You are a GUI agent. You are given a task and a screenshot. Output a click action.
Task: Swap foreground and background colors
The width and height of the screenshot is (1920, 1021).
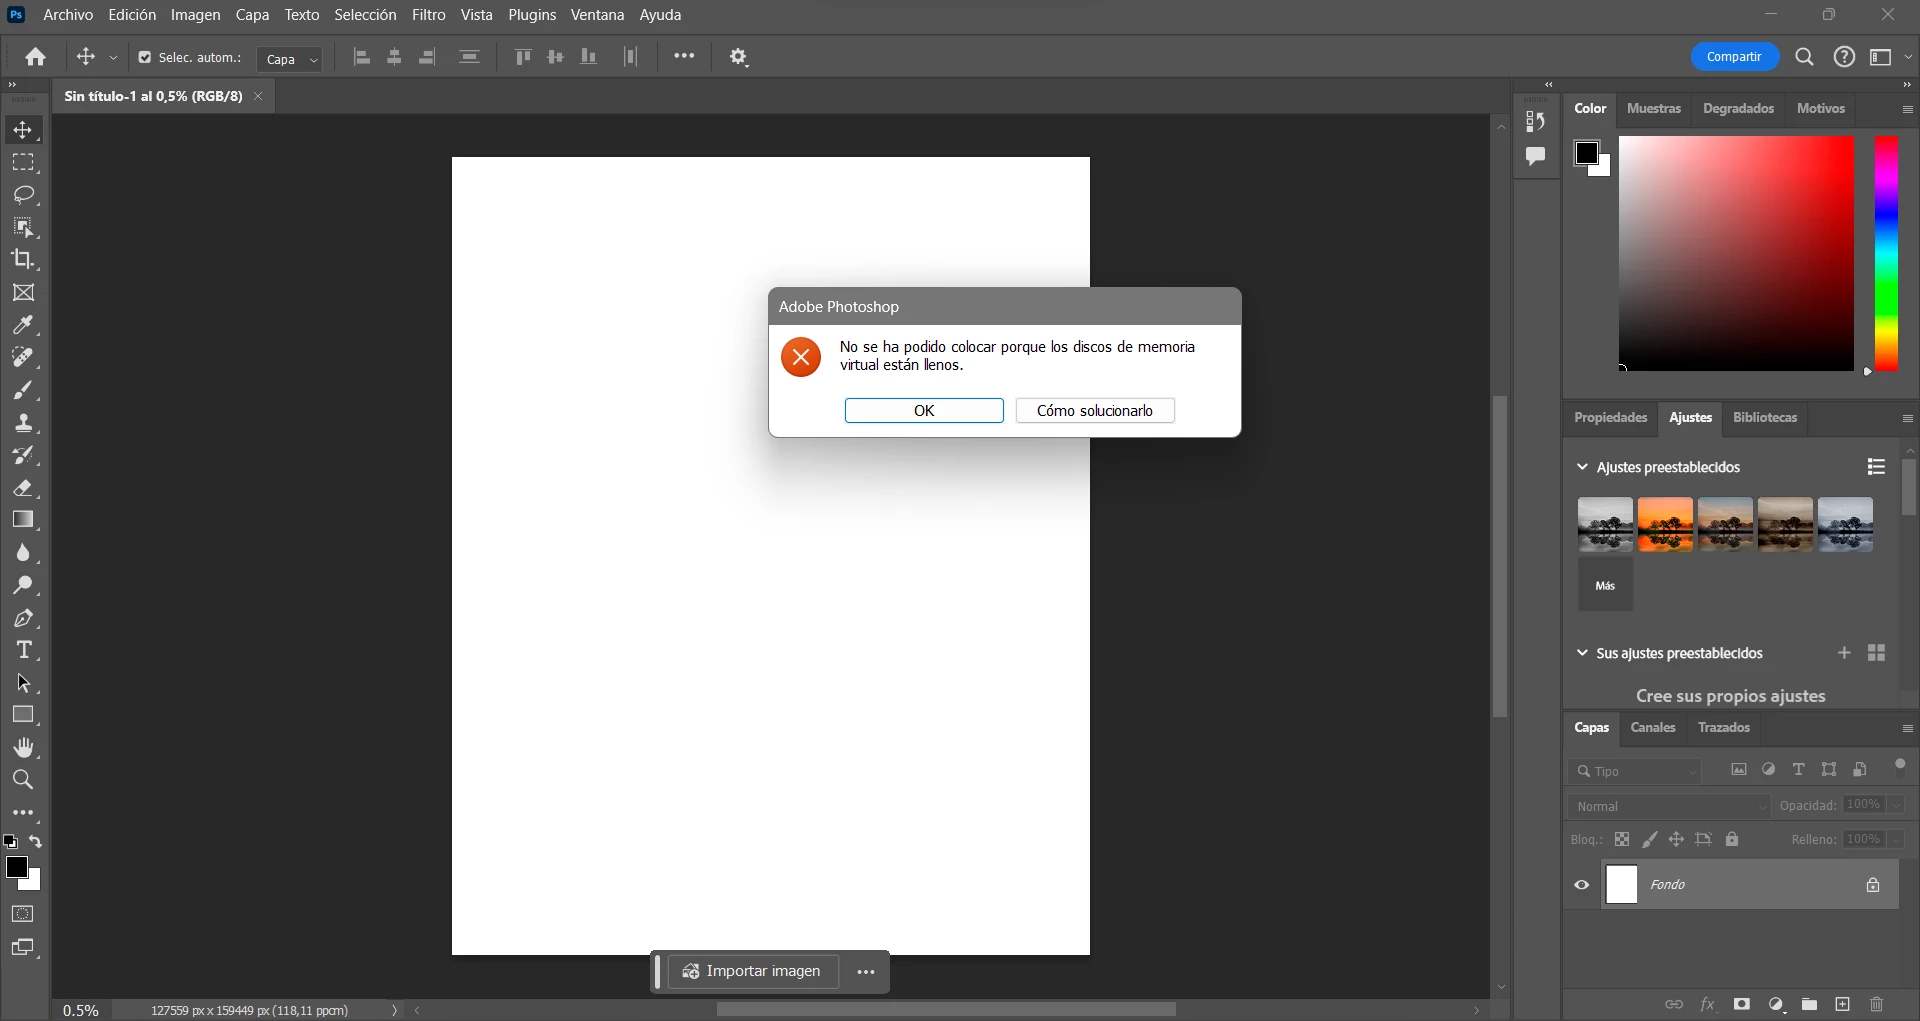click(36, 842)
